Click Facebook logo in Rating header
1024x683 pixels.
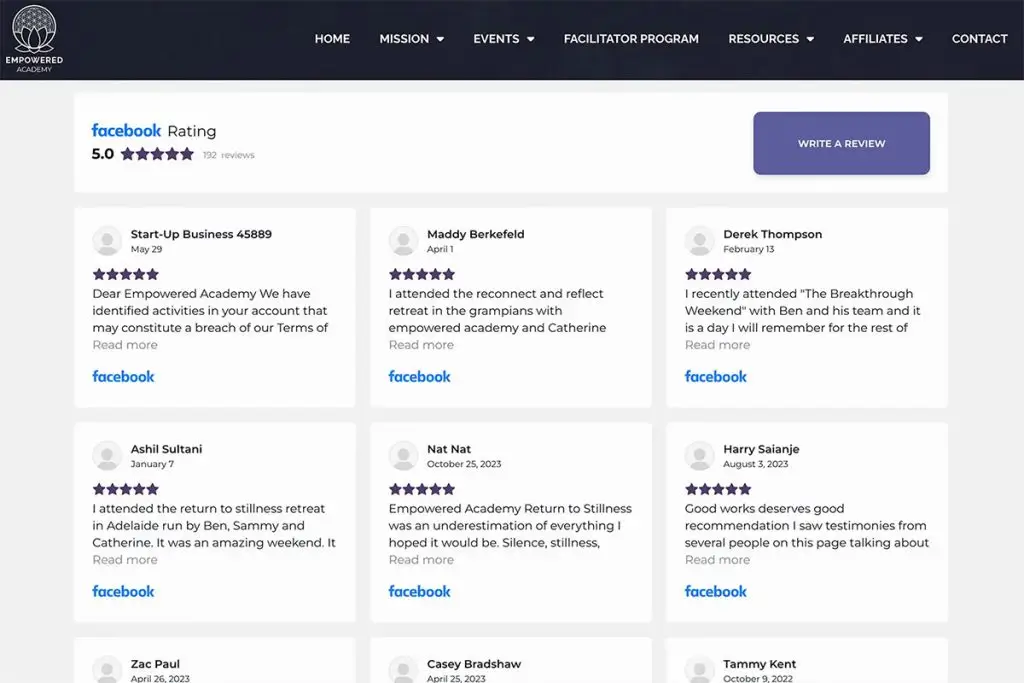[126, 131]
